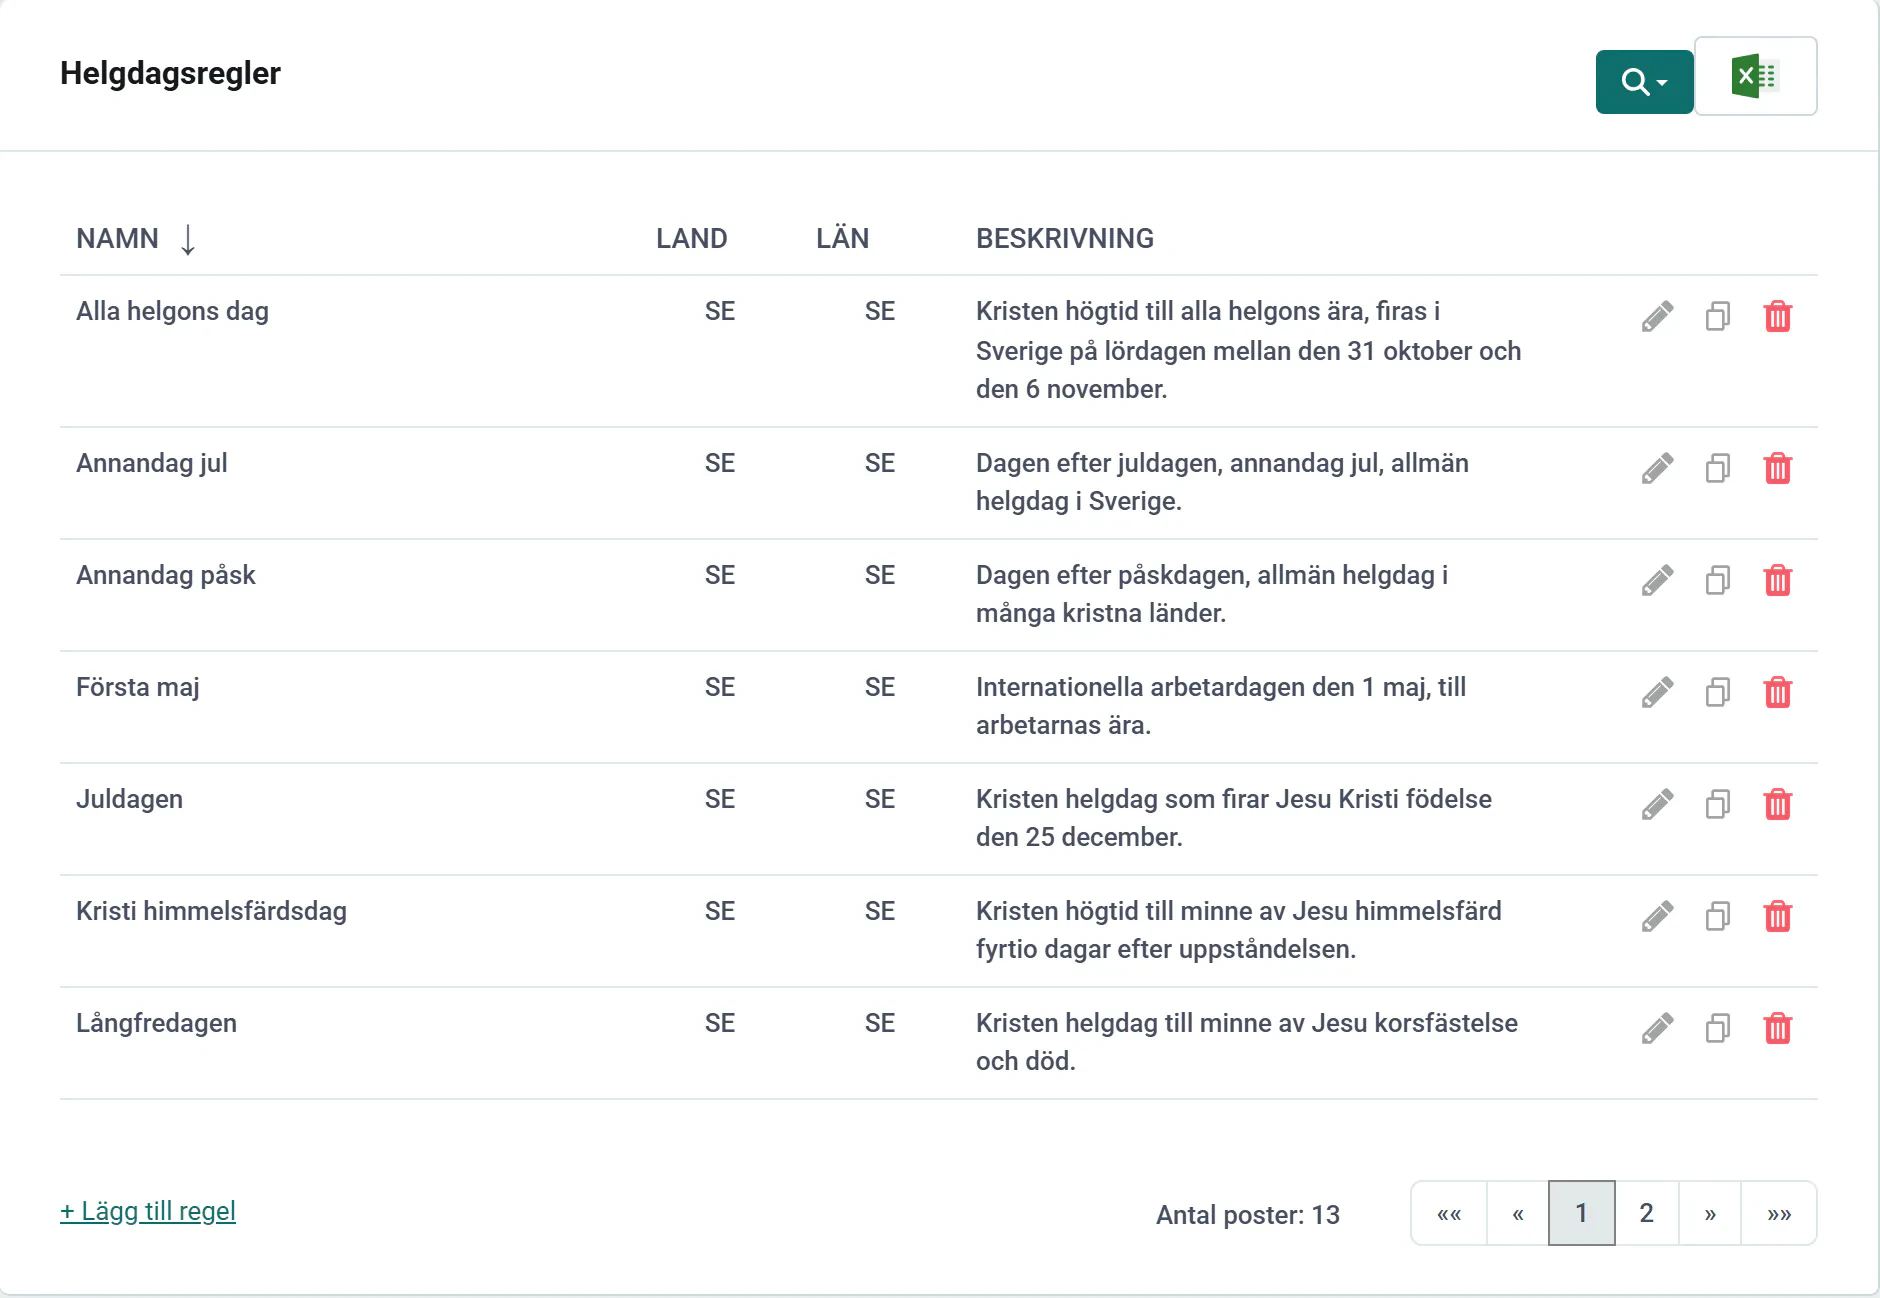Remove the Annandag påsk rule

(x=1778, y=581)
